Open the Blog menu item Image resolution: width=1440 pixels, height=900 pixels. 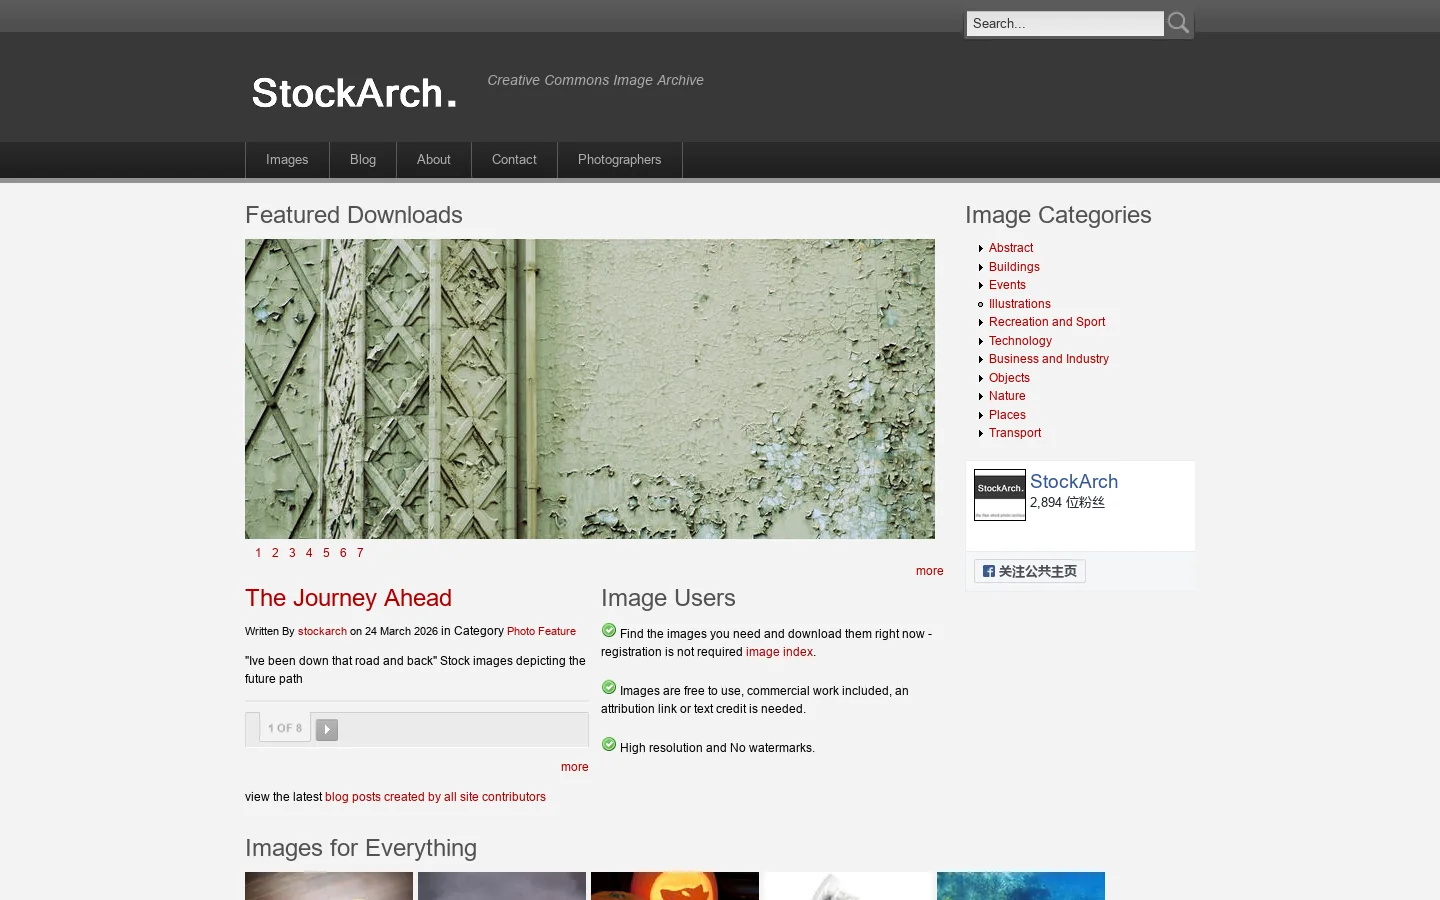pyautogui.click(x=363, y=160)
